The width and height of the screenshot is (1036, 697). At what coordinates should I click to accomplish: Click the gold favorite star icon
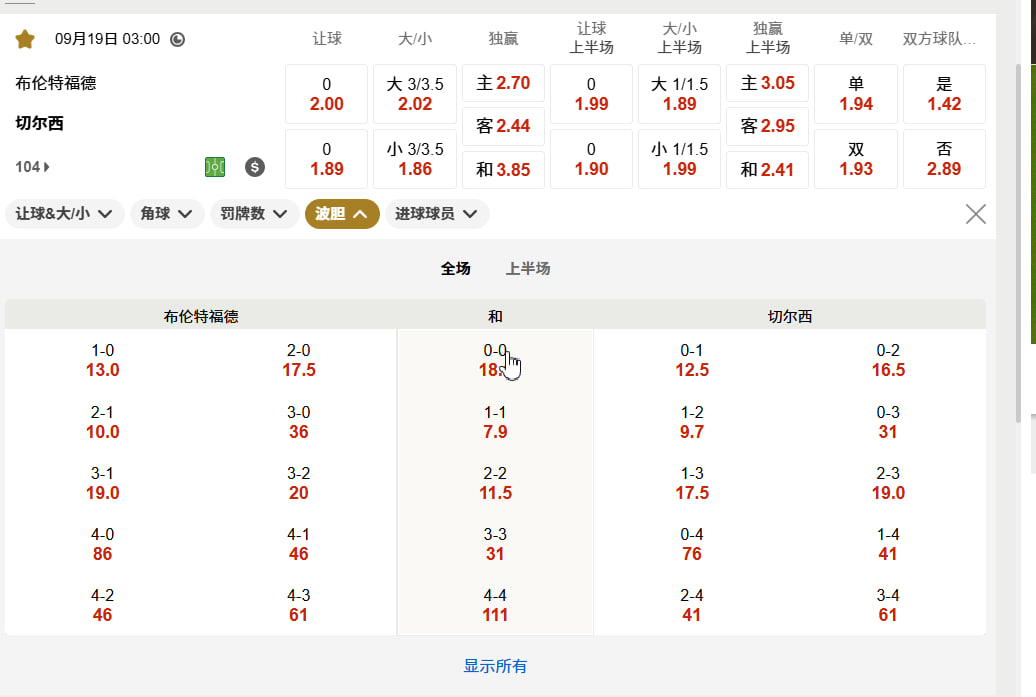click(x=25, y=39)
